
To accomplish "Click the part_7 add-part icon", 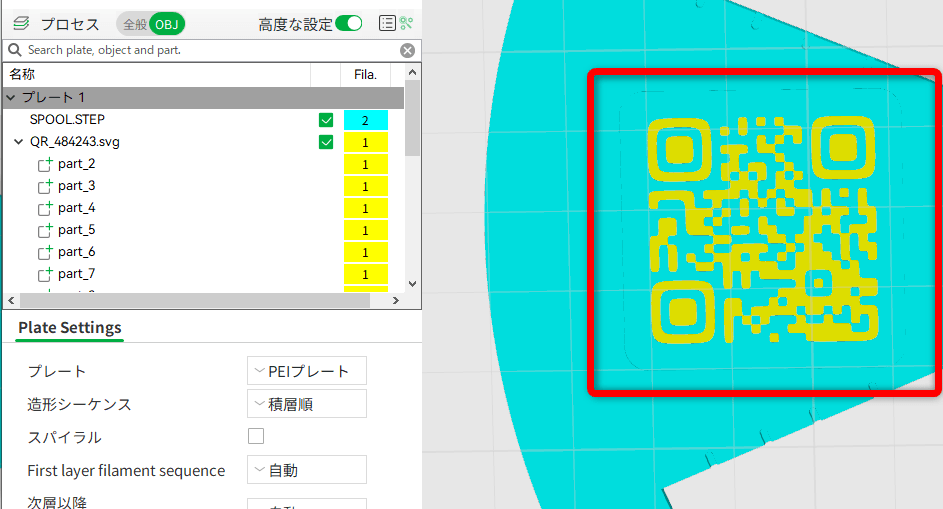I will (x=45, y=274).
